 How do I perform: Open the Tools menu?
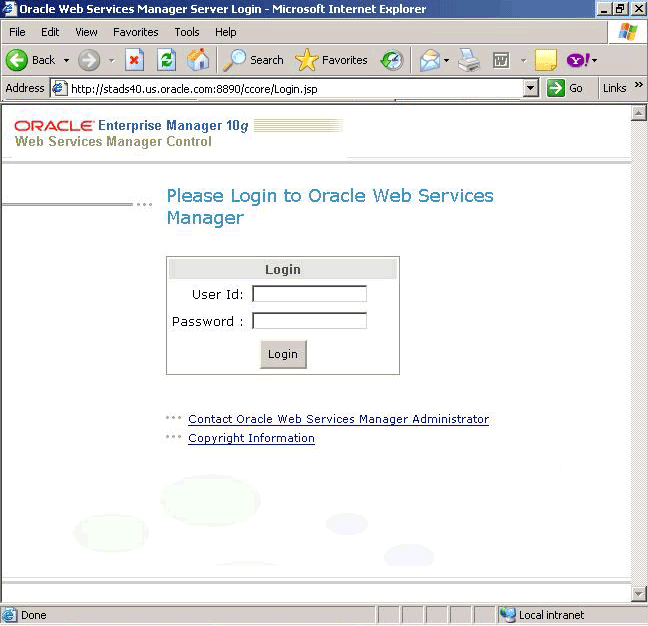click(187, 32)
